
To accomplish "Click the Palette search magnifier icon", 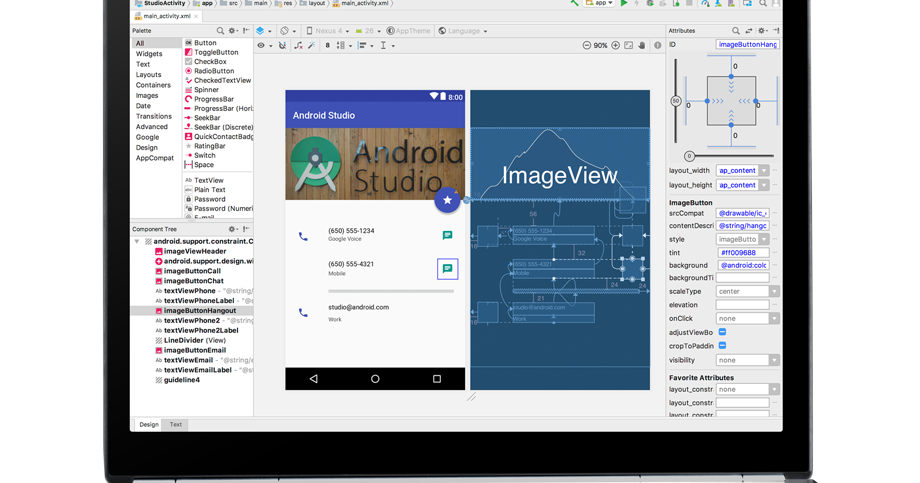I will (x=220, y=31).
